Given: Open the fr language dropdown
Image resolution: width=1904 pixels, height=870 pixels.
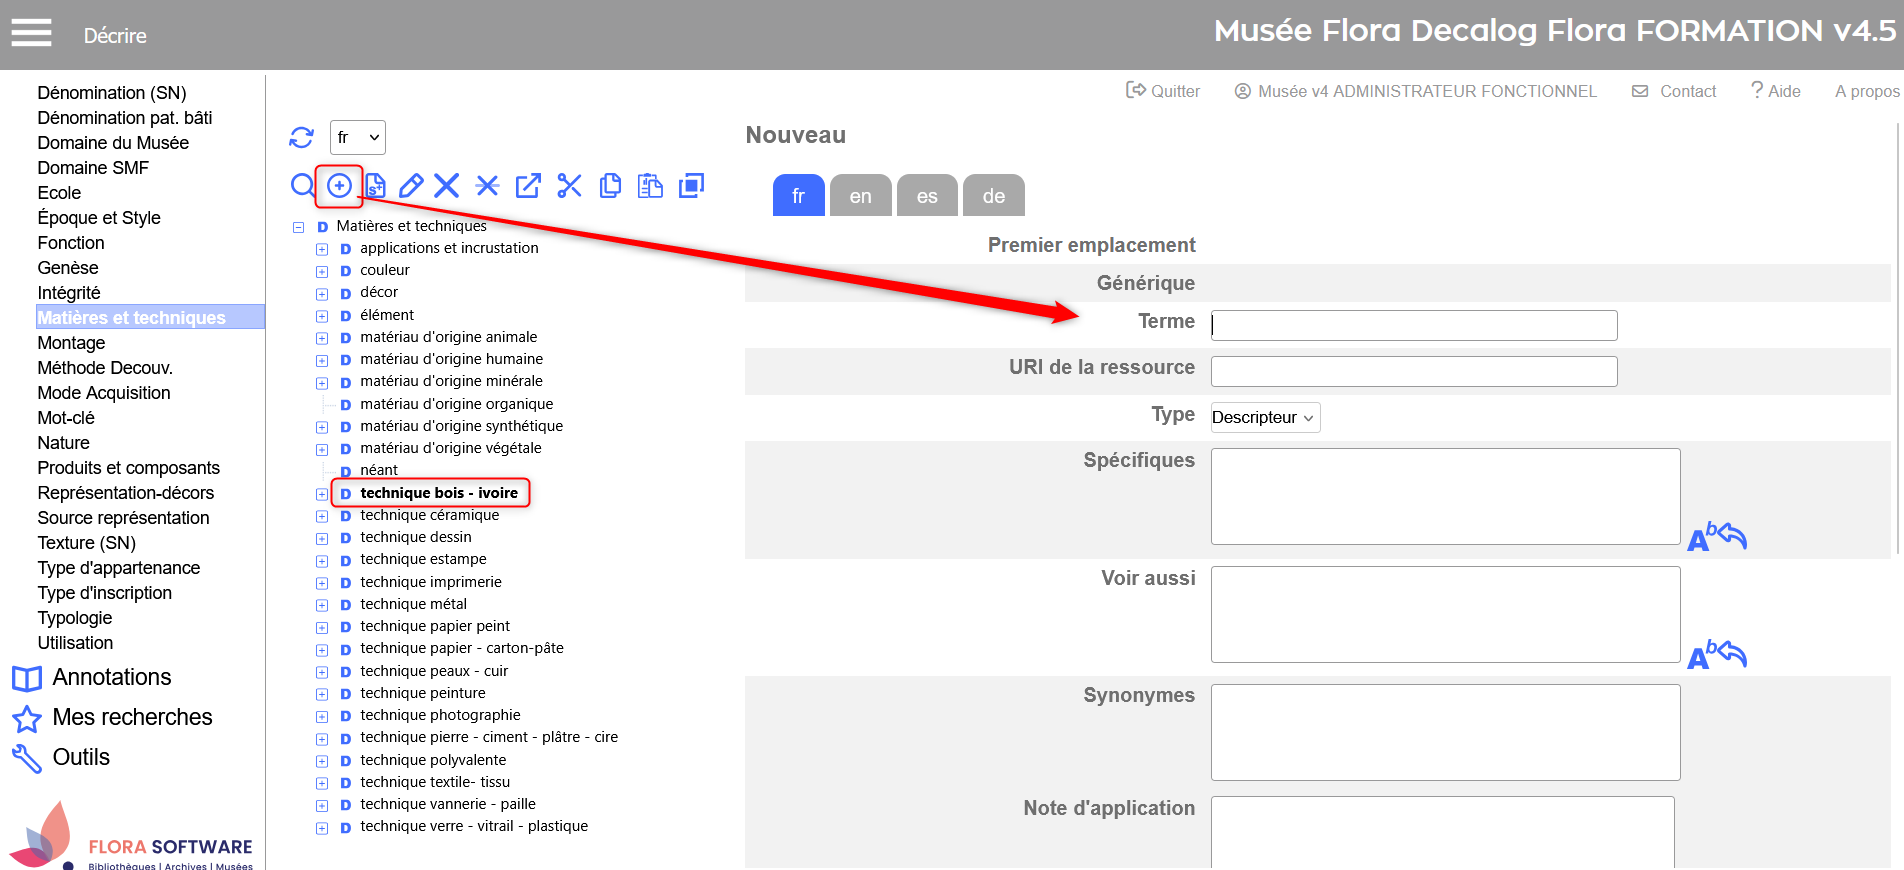Looking at the screenshot, I should click(357, 137).
